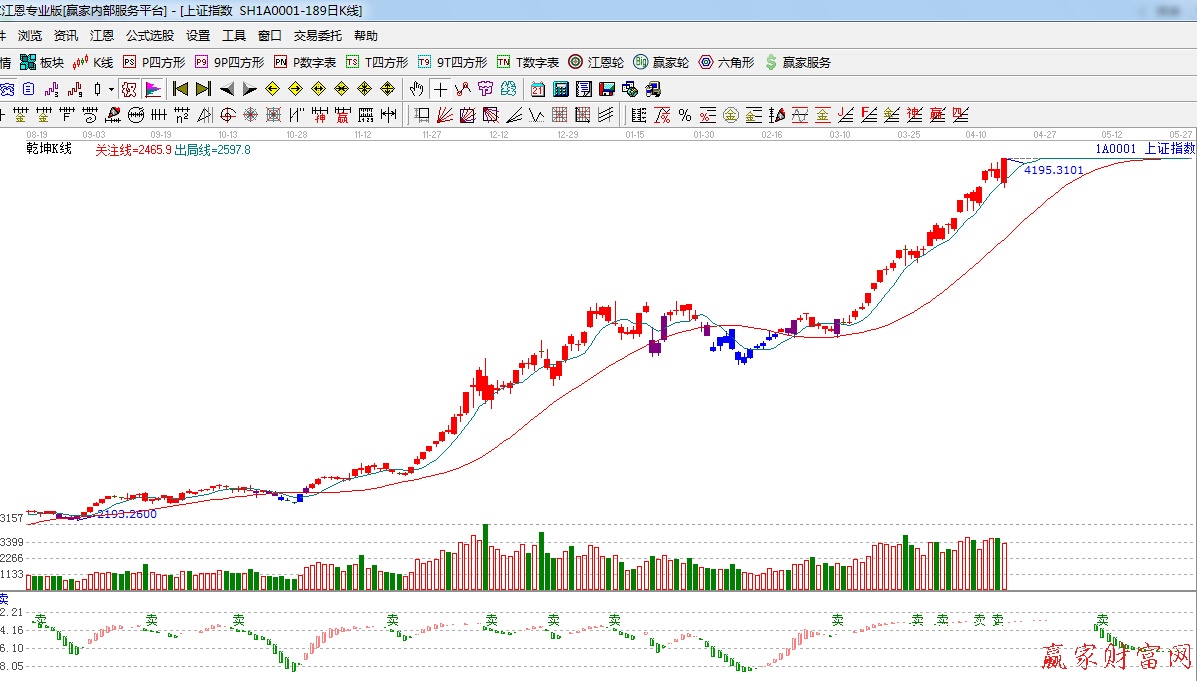
Task: Open the P四方形 square tool
Action: (x=154, y=62)
